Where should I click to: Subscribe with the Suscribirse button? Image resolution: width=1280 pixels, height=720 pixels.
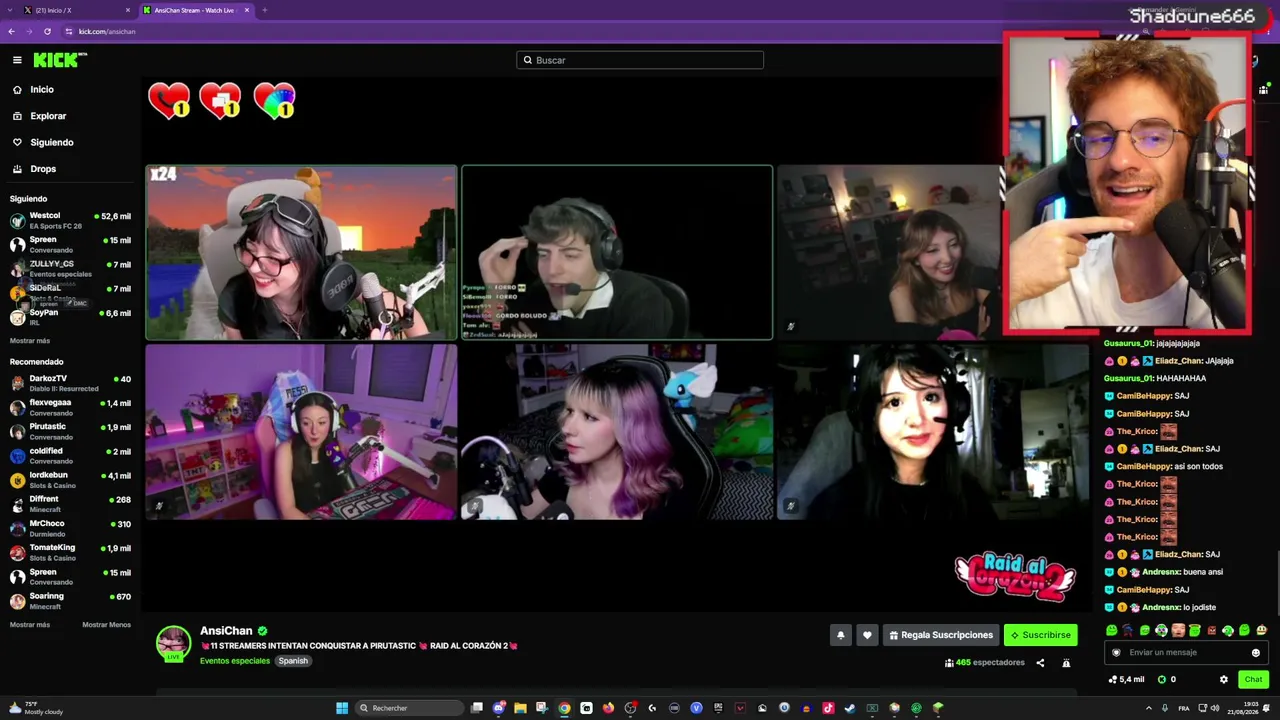[1041, 635]
